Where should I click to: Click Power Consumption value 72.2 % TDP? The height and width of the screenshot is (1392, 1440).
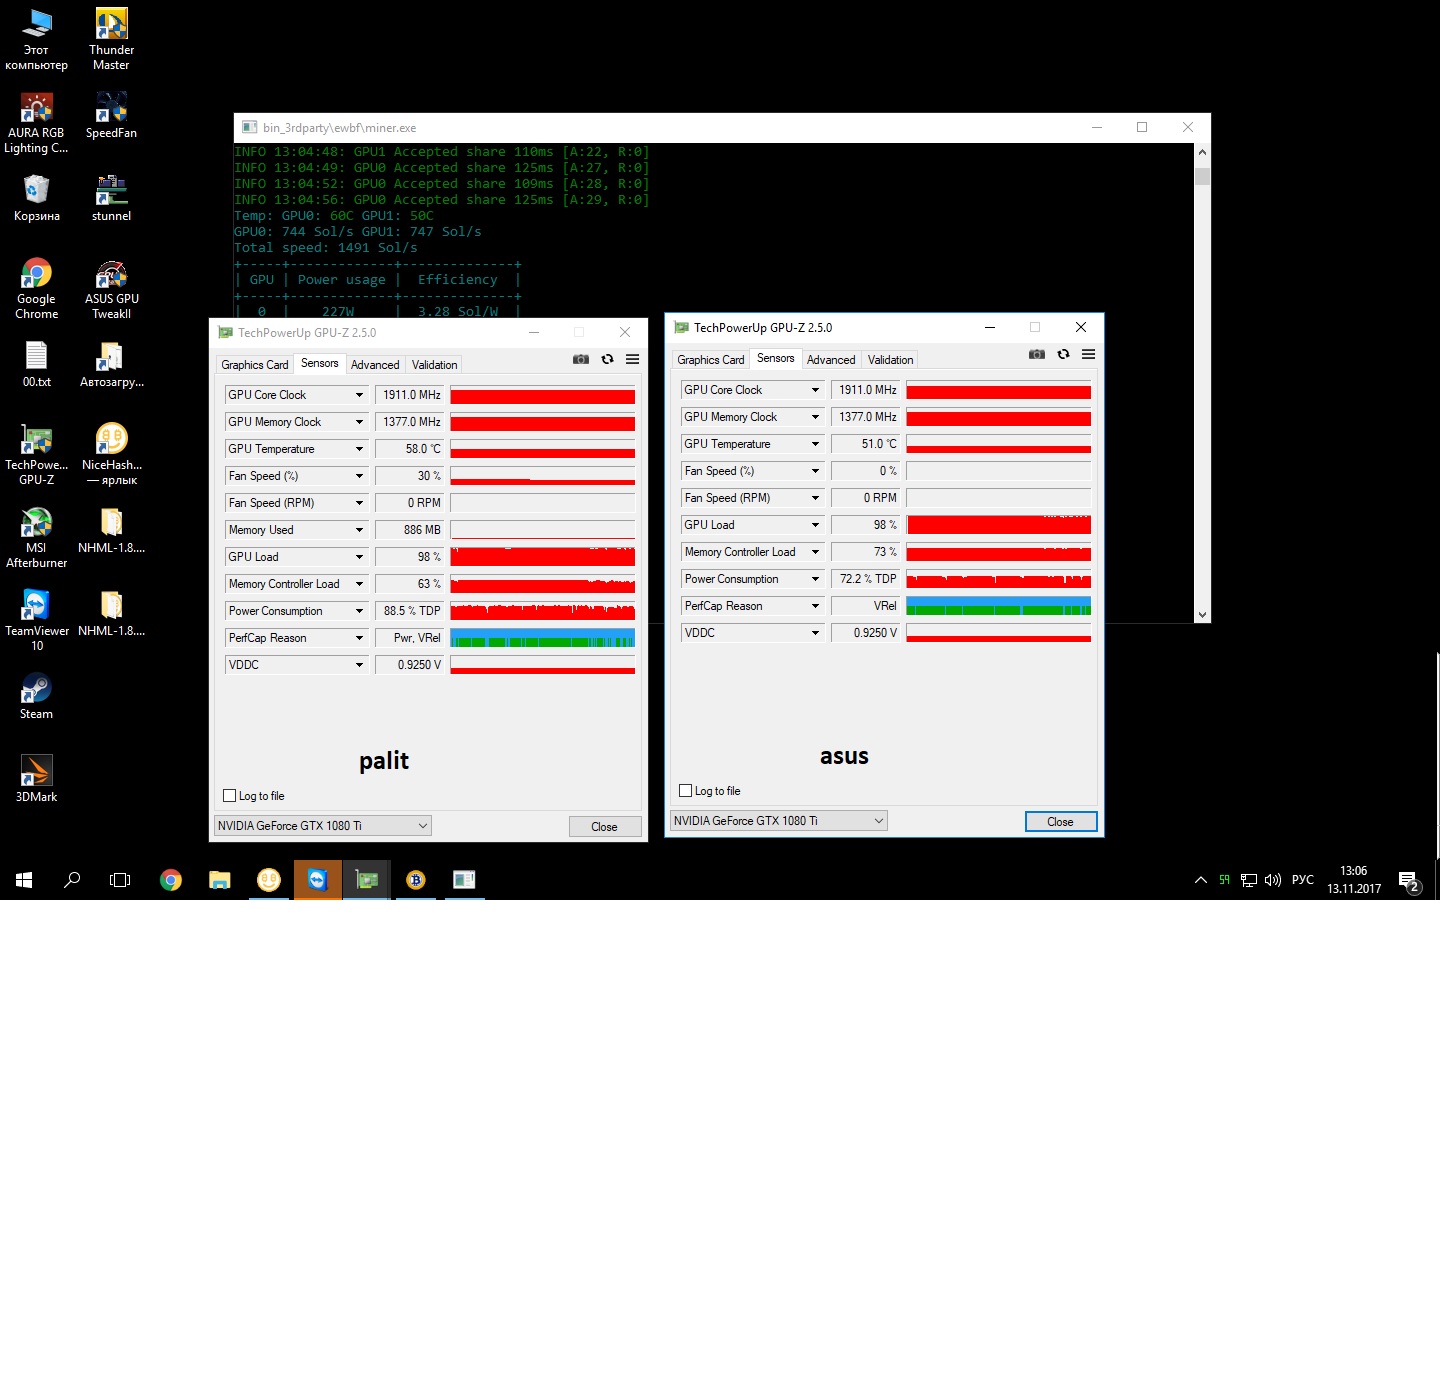(x=865, y=579)
